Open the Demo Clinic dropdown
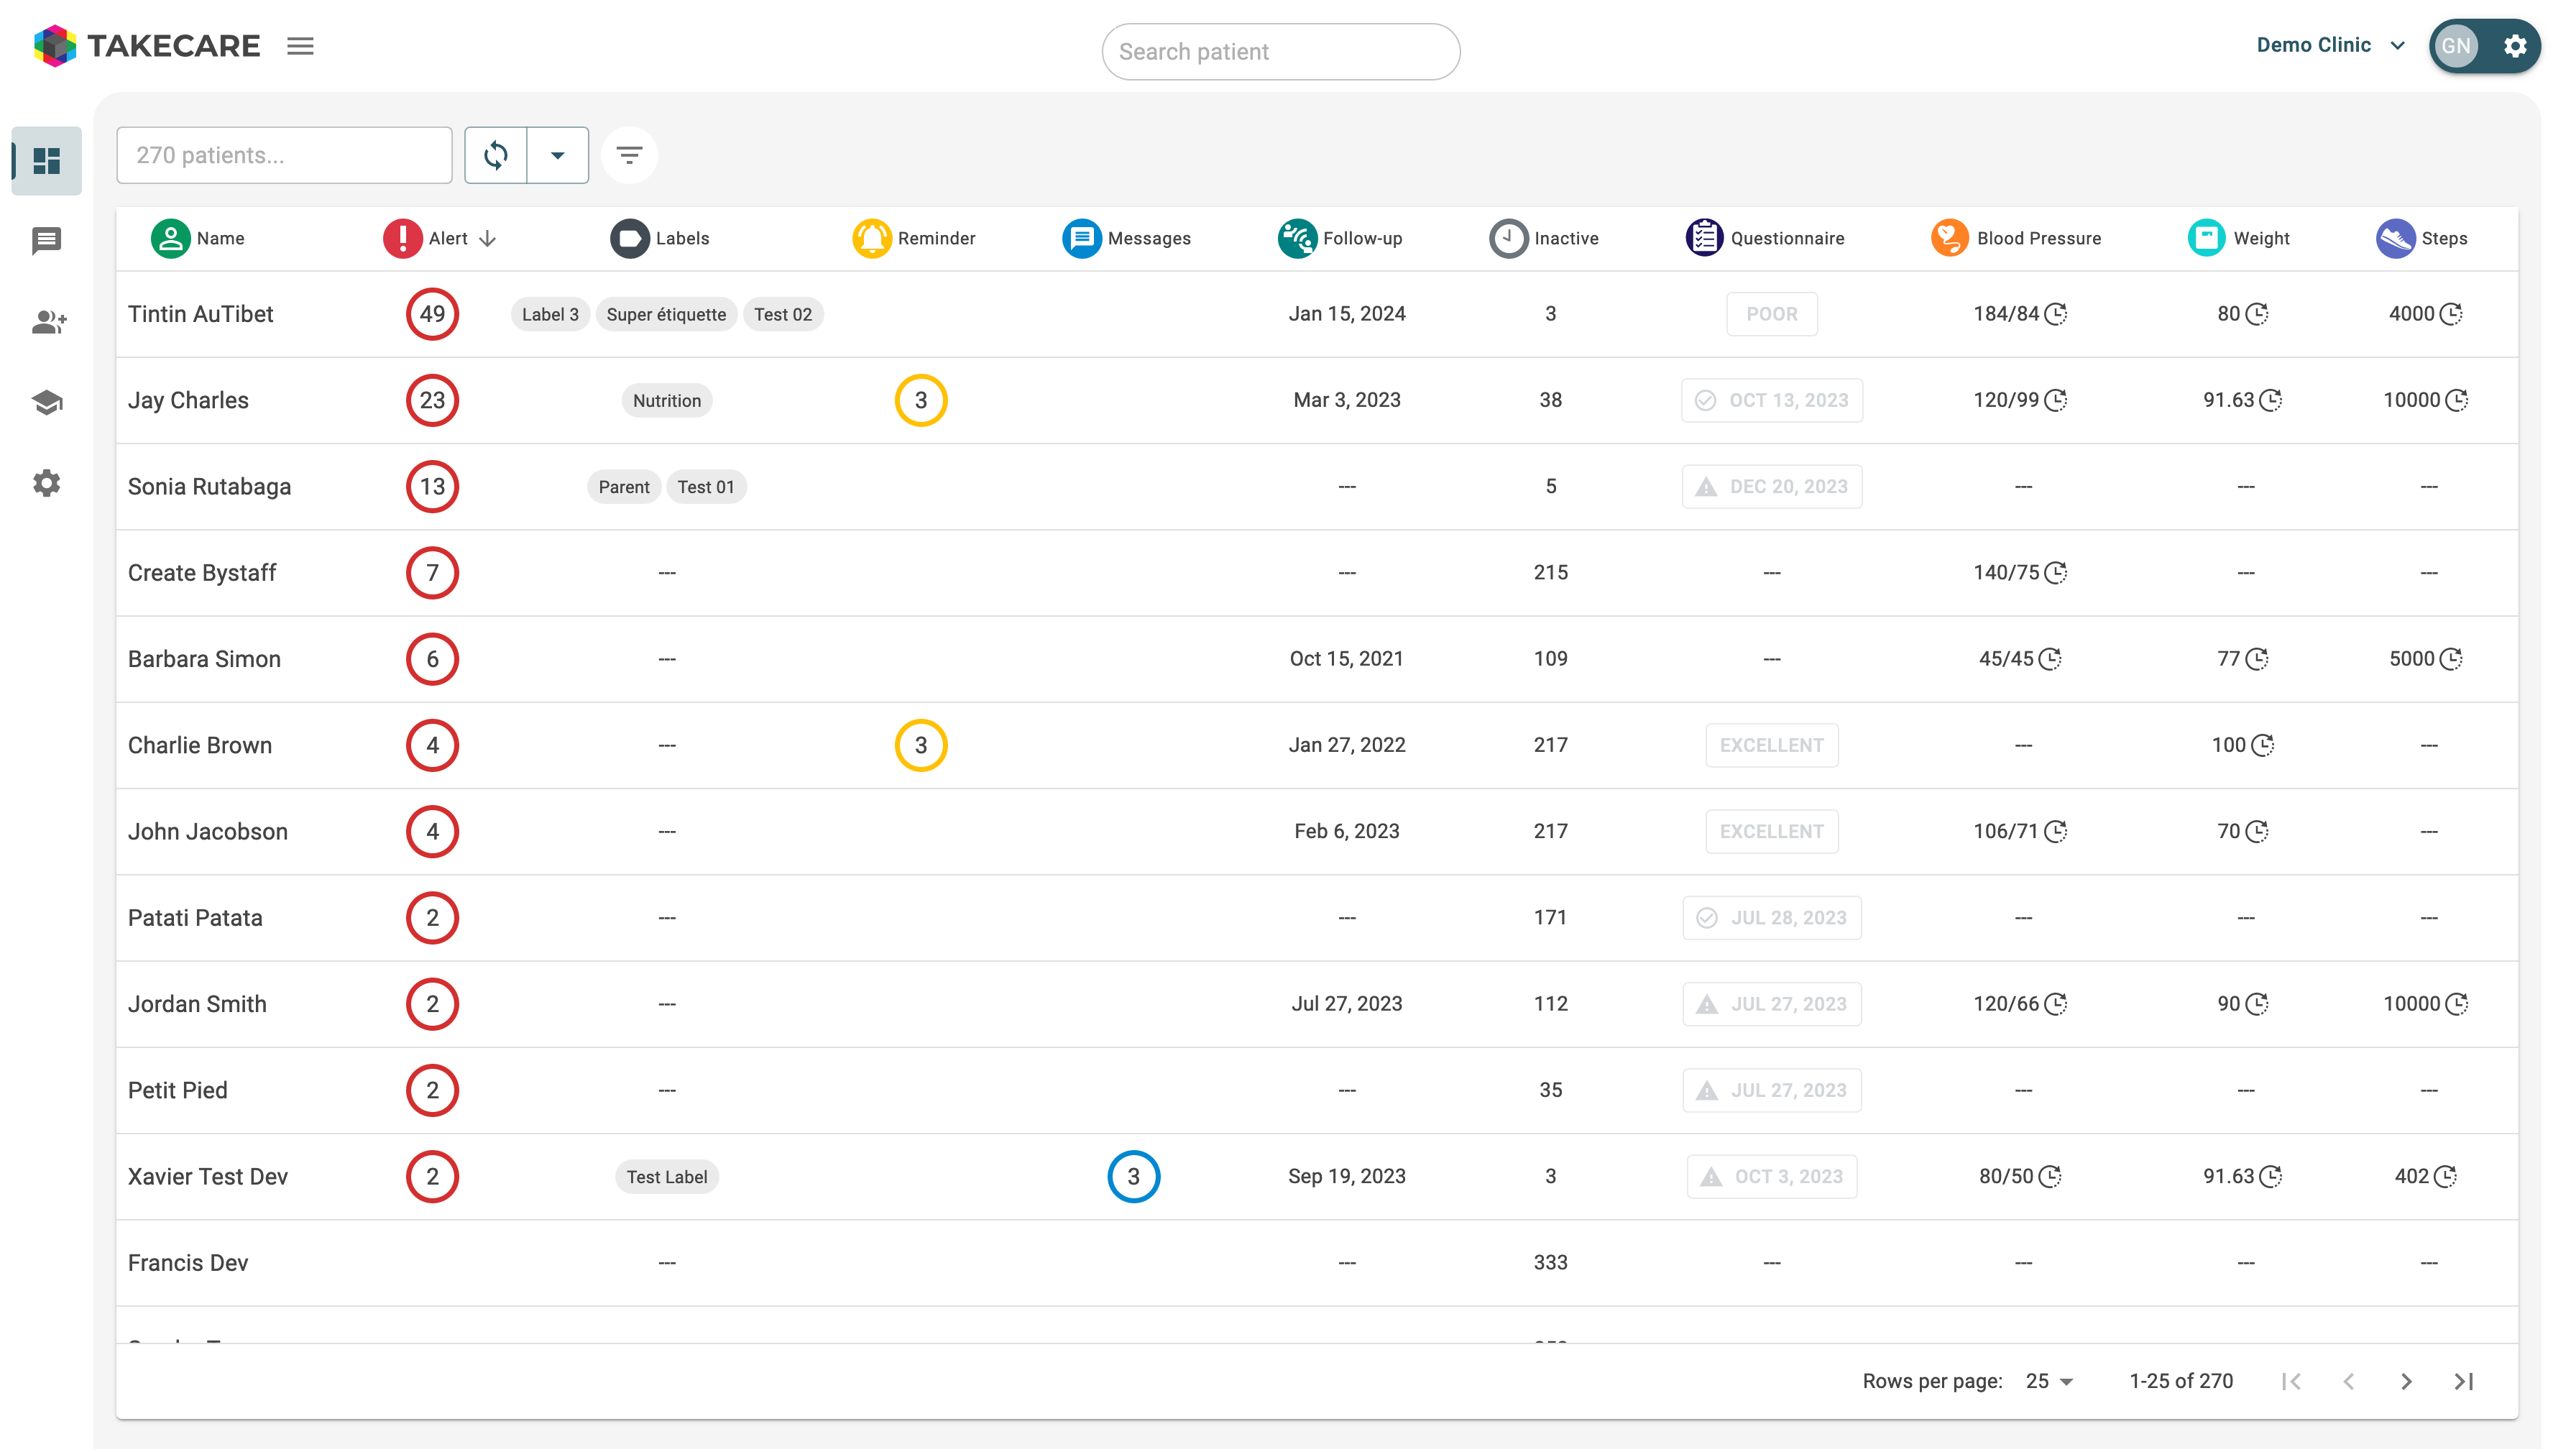 (2330, 45)
